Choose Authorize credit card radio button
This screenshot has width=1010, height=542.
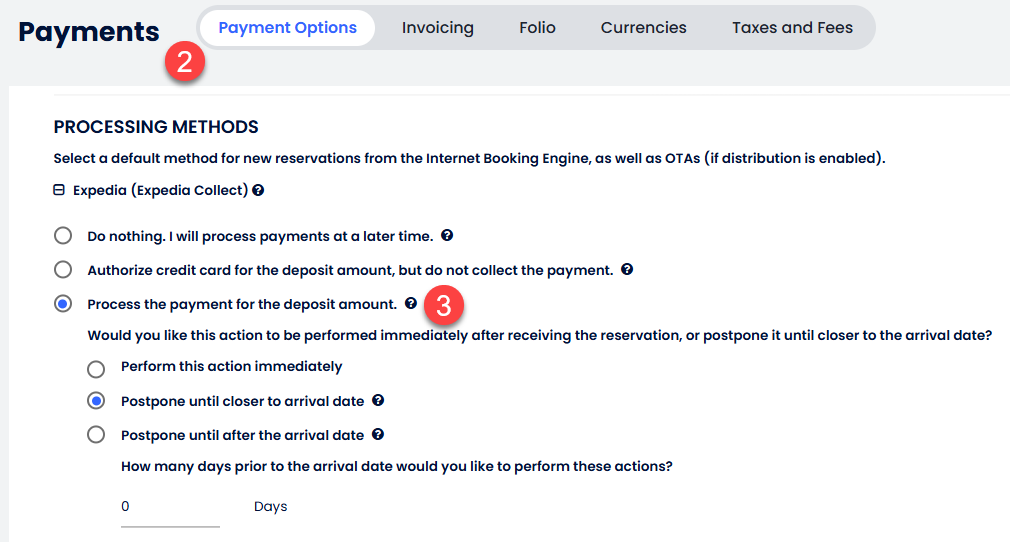tap(63, 269)
